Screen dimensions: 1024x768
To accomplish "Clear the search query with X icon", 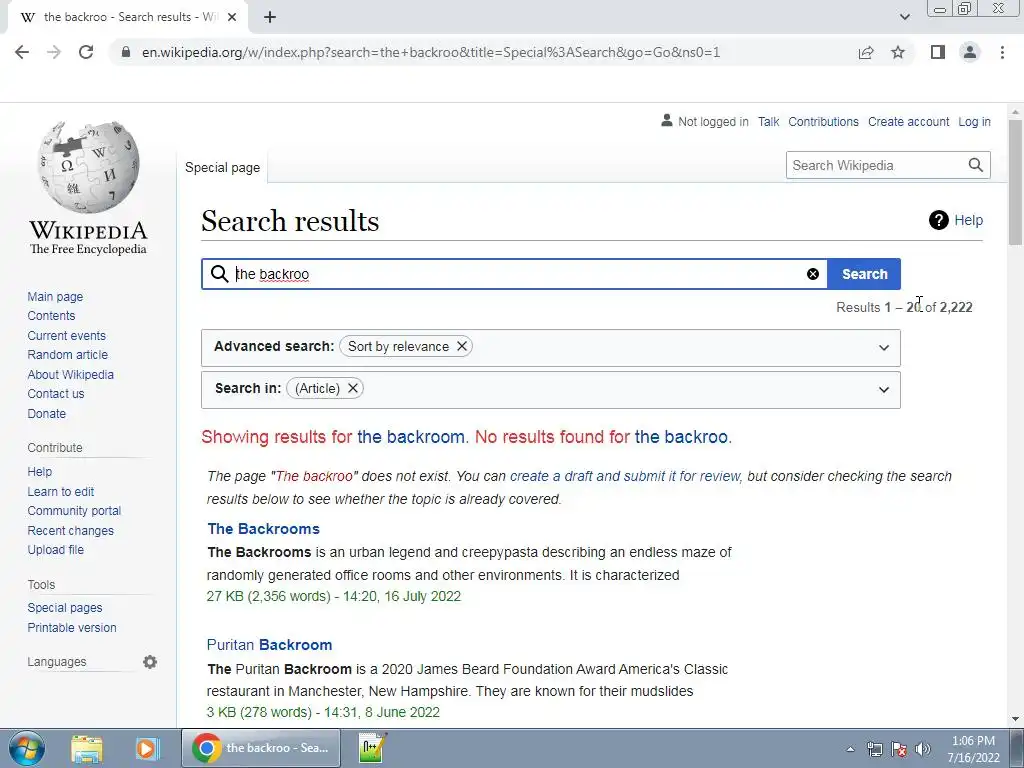I will [x=813, y=274].
